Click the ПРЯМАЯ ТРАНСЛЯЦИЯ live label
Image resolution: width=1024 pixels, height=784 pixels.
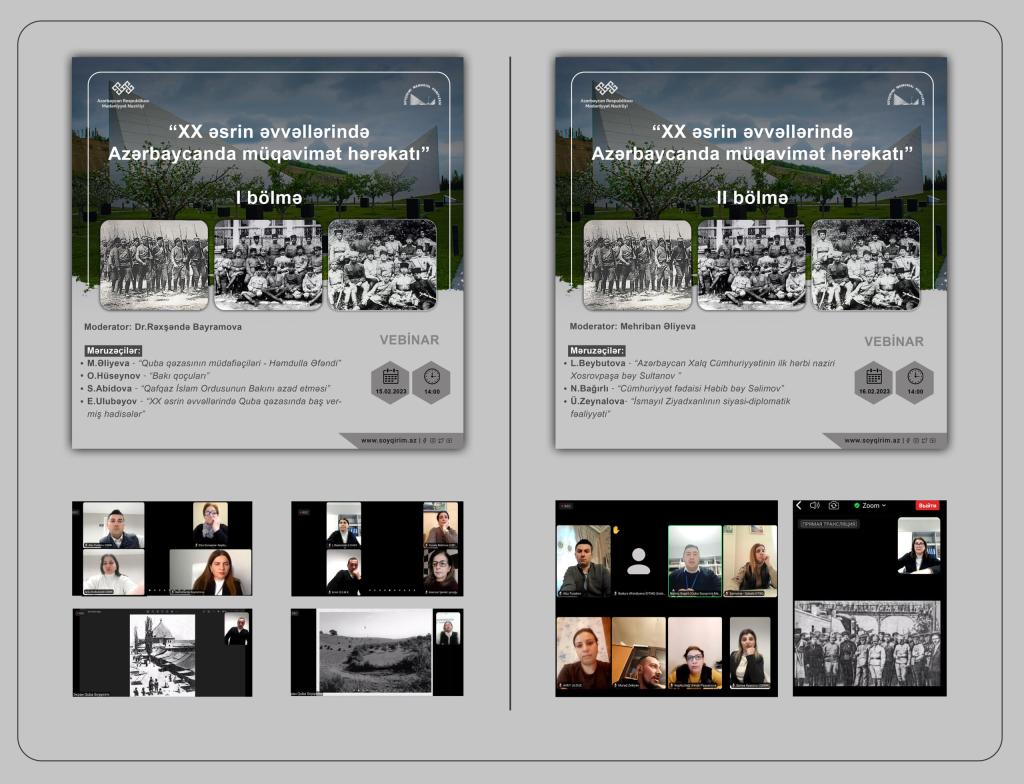pyautogui.click(x=829, y=524)
